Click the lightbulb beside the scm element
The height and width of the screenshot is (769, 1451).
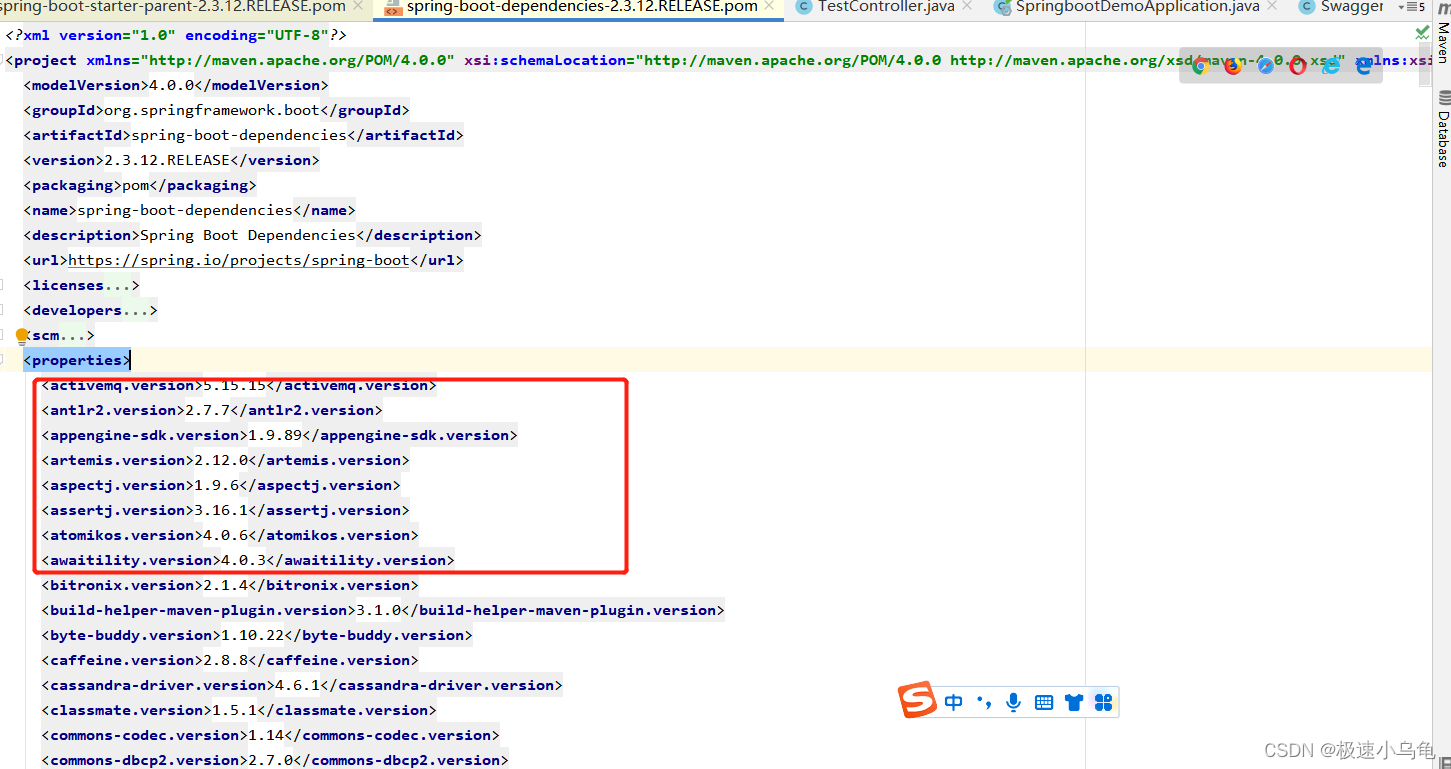point(22,334)
